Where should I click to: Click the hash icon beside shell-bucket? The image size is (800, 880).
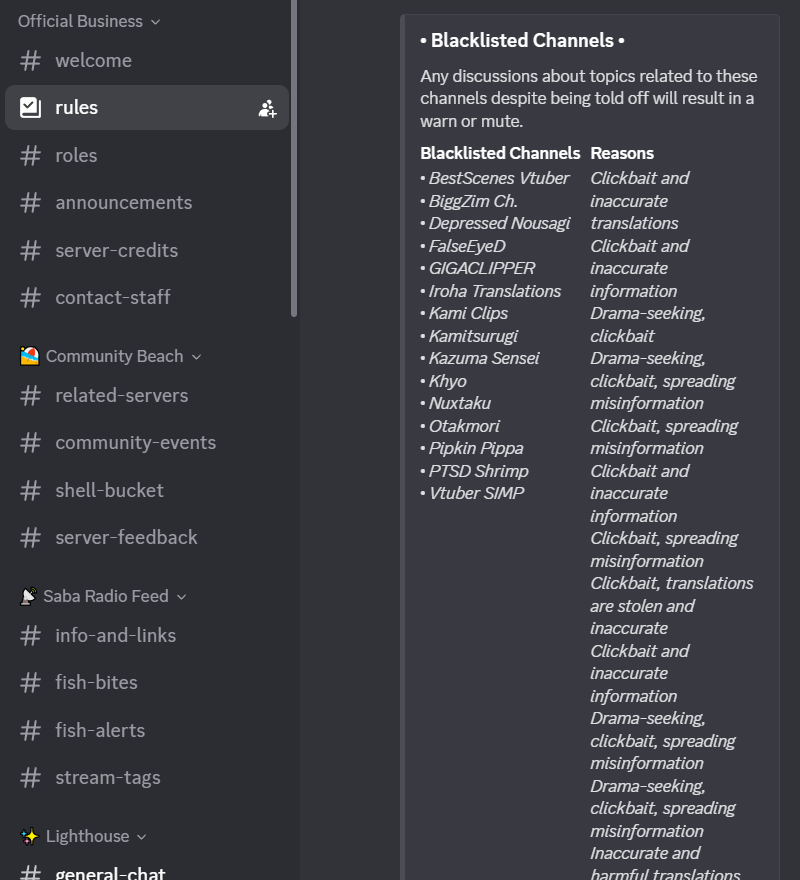coord(31,491)
